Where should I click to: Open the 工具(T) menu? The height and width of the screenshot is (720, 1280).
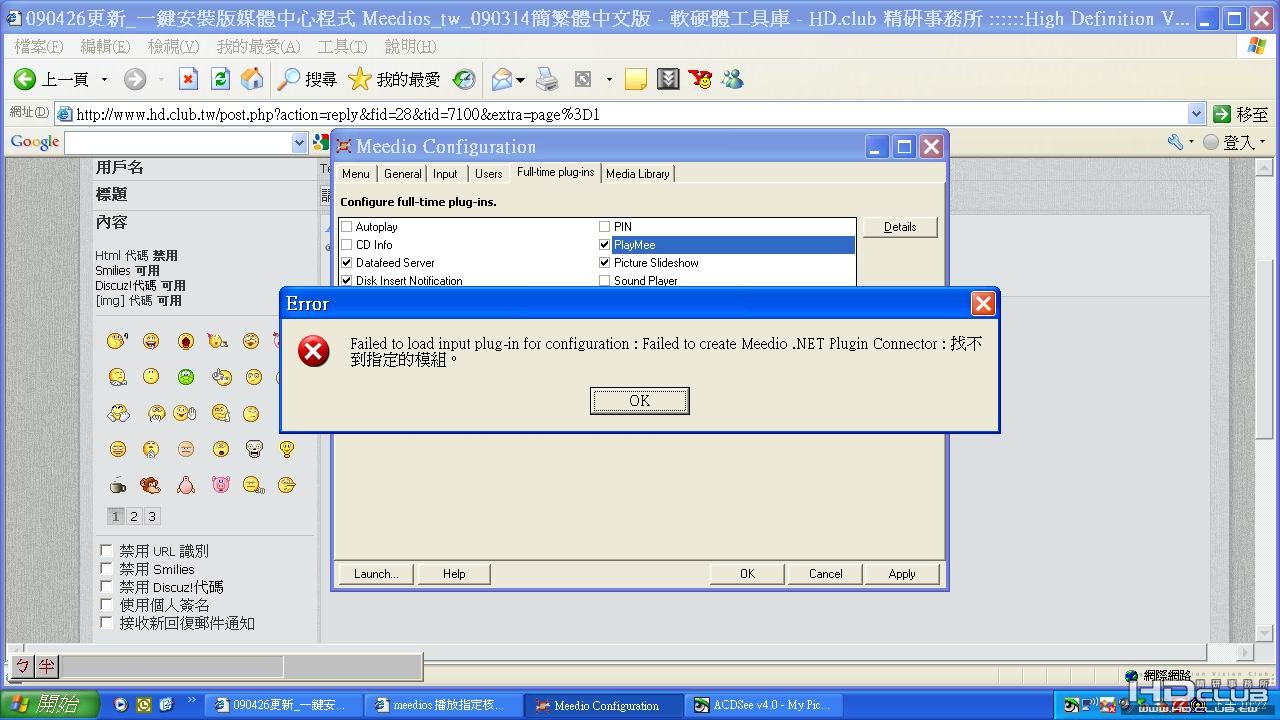(342, 47)
